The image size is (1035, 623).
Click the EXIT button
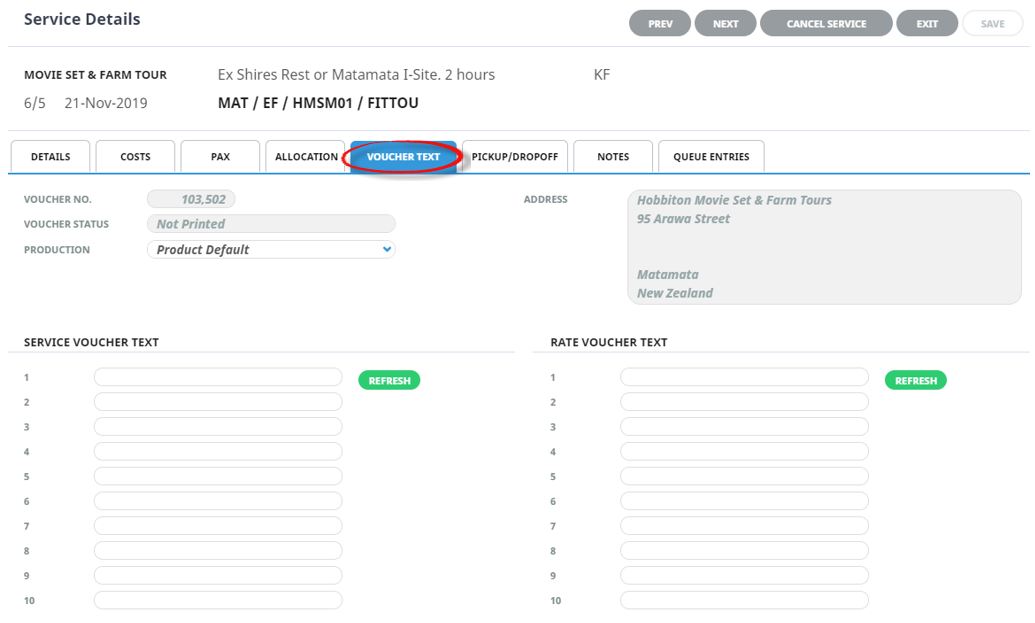tap(927, 24)
